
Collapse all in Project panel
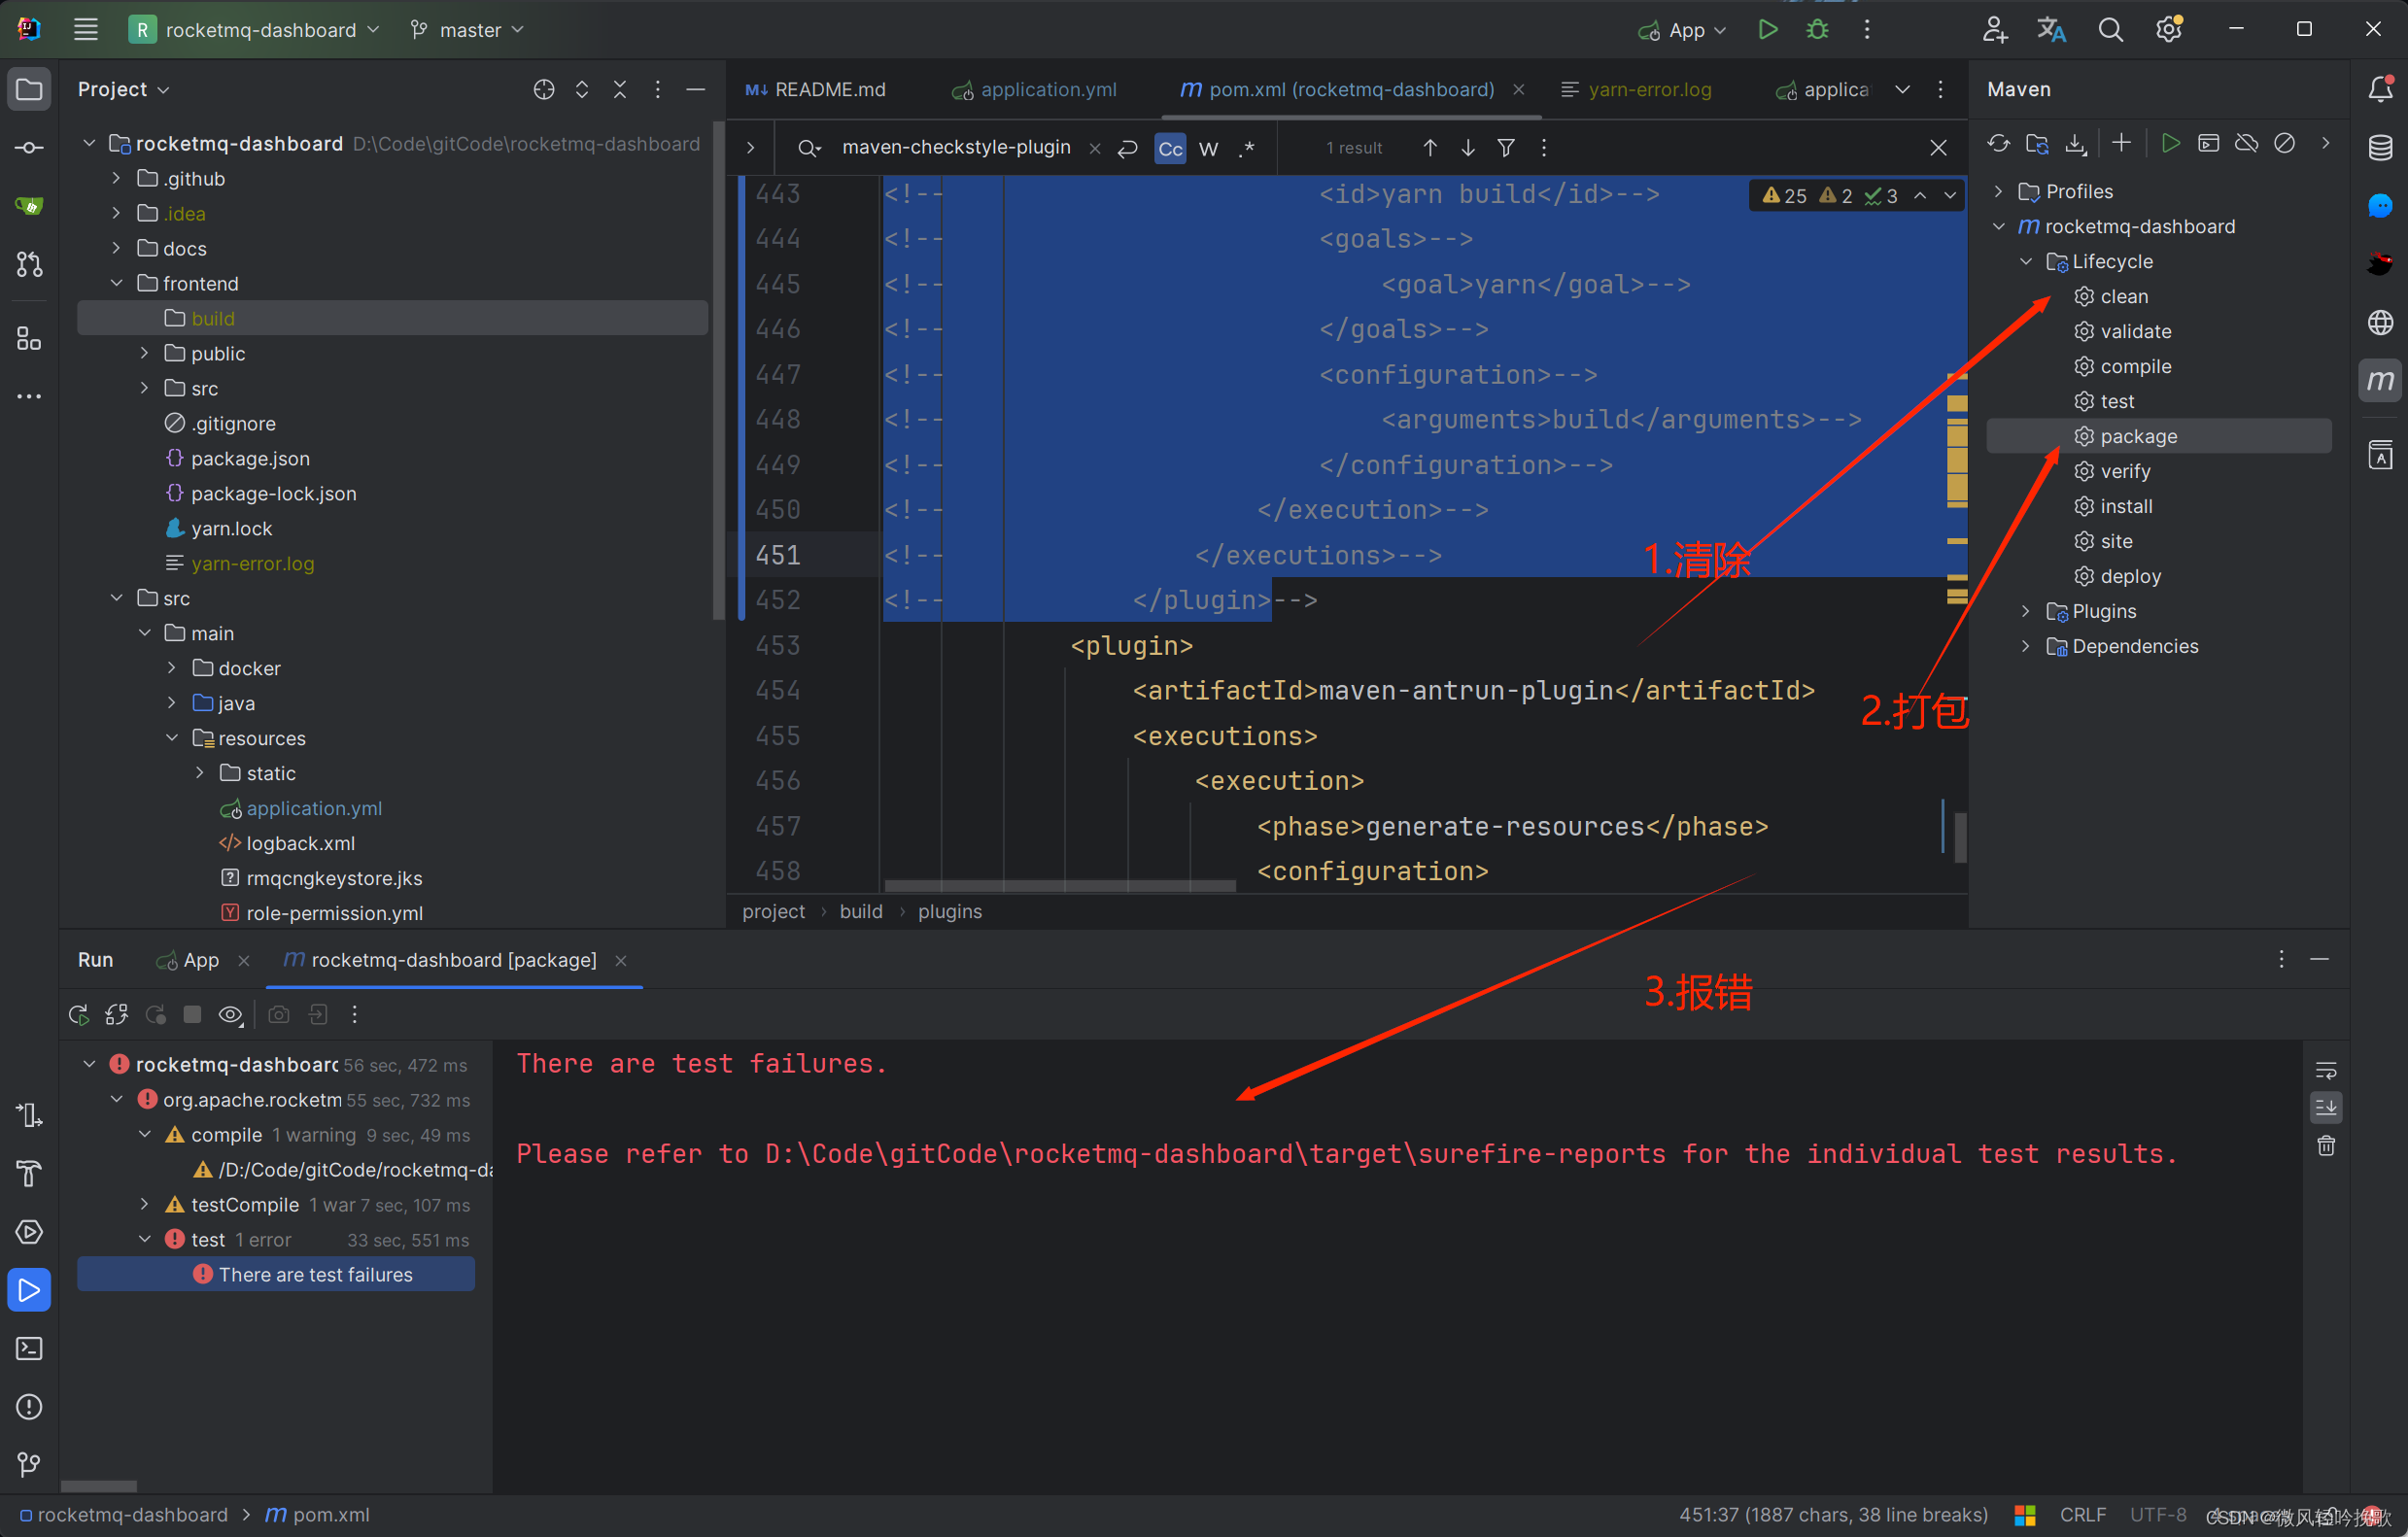coord(620,90)
